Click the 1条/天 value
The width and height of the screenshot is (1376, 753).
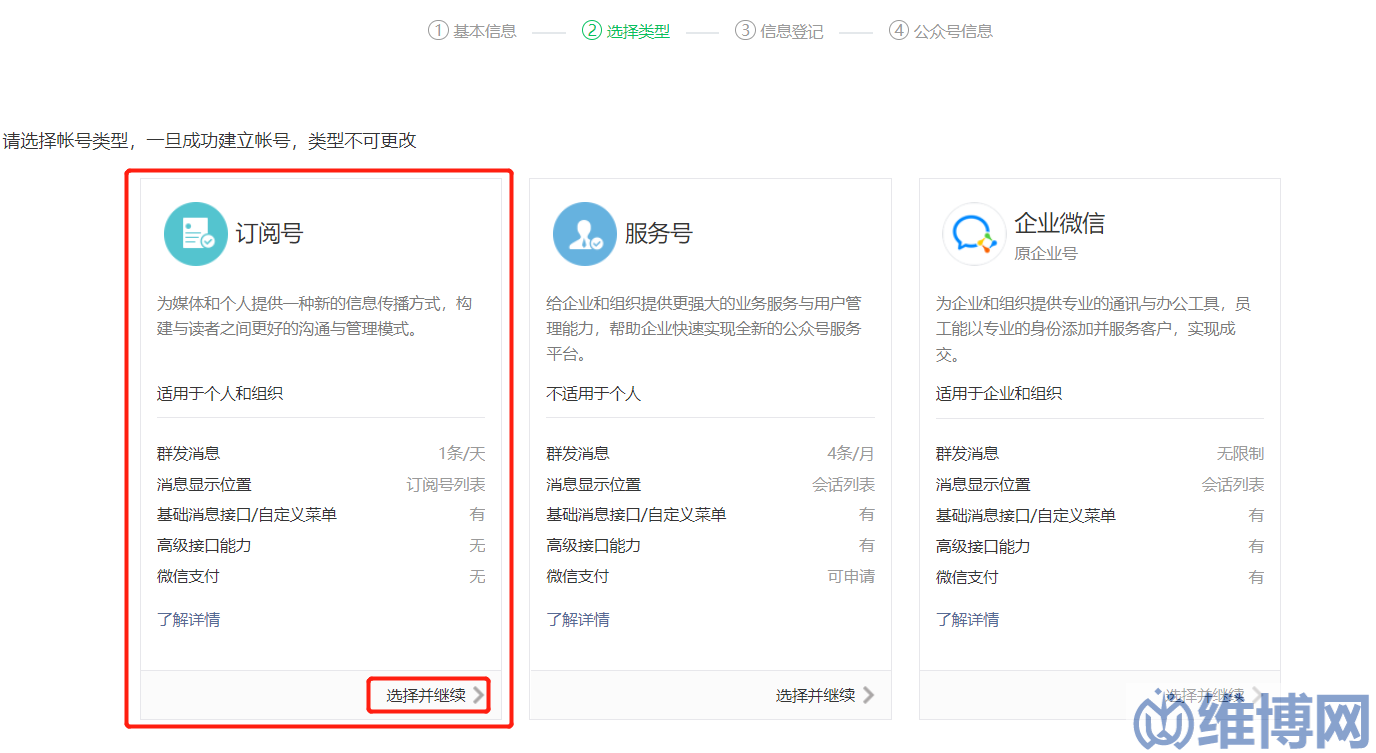[x=461, y=454]
